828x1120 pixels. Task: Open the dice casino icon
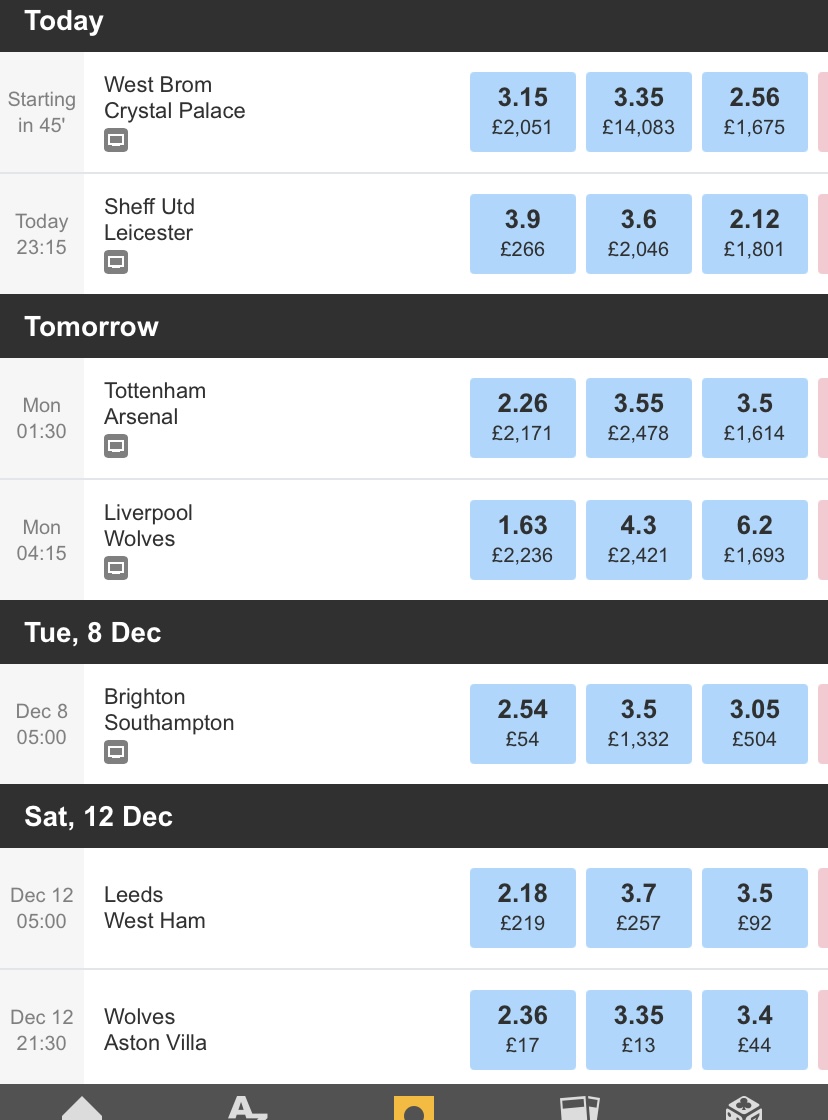[744, 1106]
